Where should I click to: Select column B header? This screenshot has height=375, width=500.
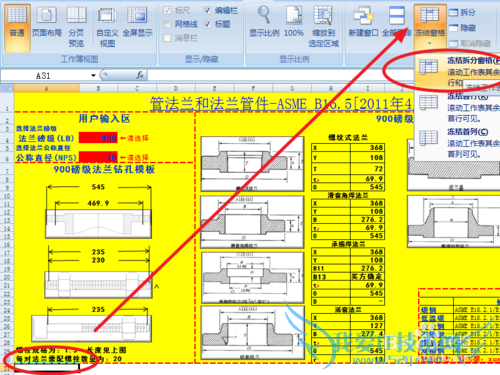click(98, 88)
